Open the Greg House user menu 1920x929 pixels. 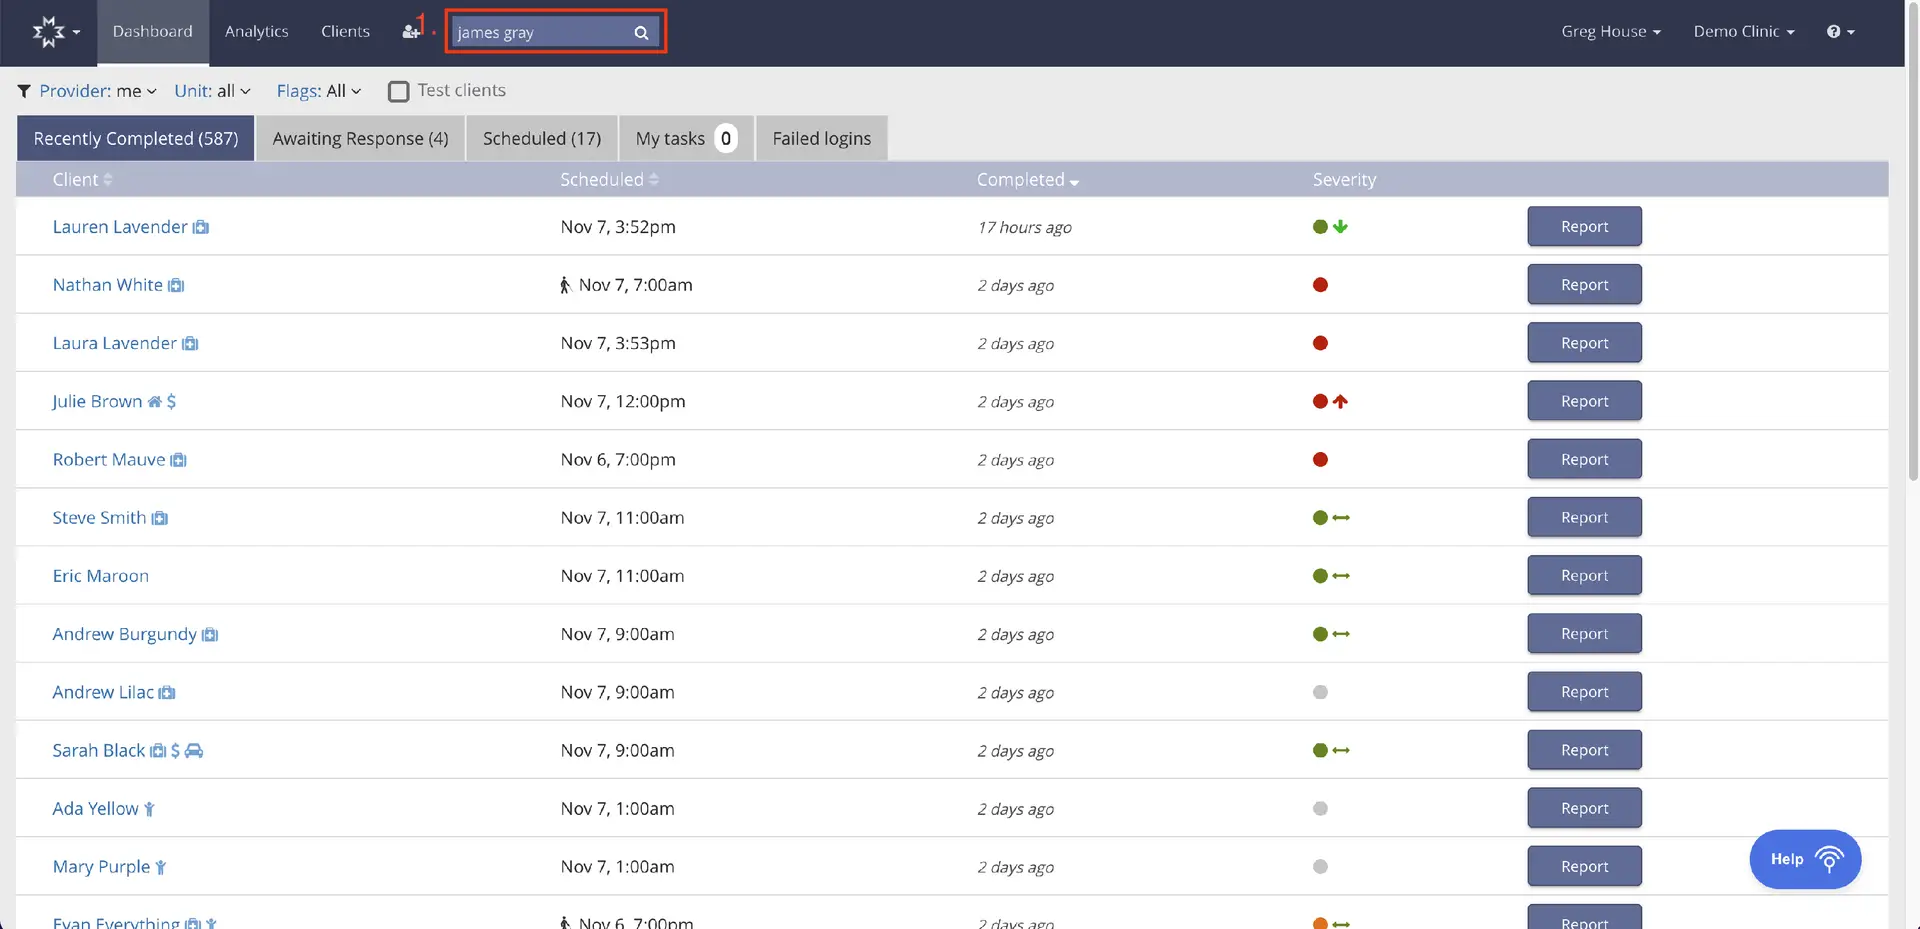click(1610, 31)
